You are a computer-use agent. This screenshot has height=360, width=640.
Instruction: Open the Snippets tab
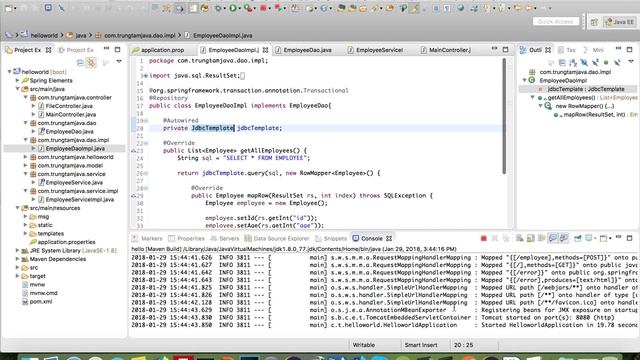(331, 238)
